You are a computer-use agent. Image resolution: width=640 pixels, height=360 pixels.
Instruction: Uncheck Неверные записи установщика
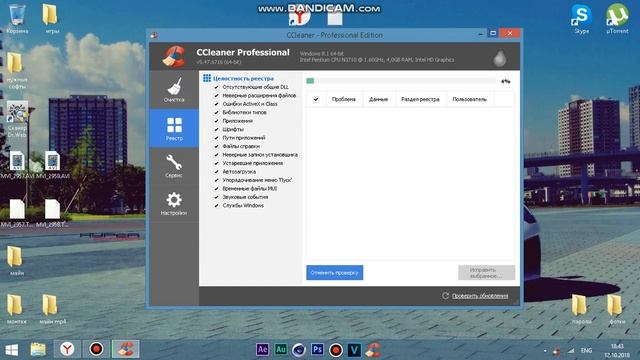point(216,155)
